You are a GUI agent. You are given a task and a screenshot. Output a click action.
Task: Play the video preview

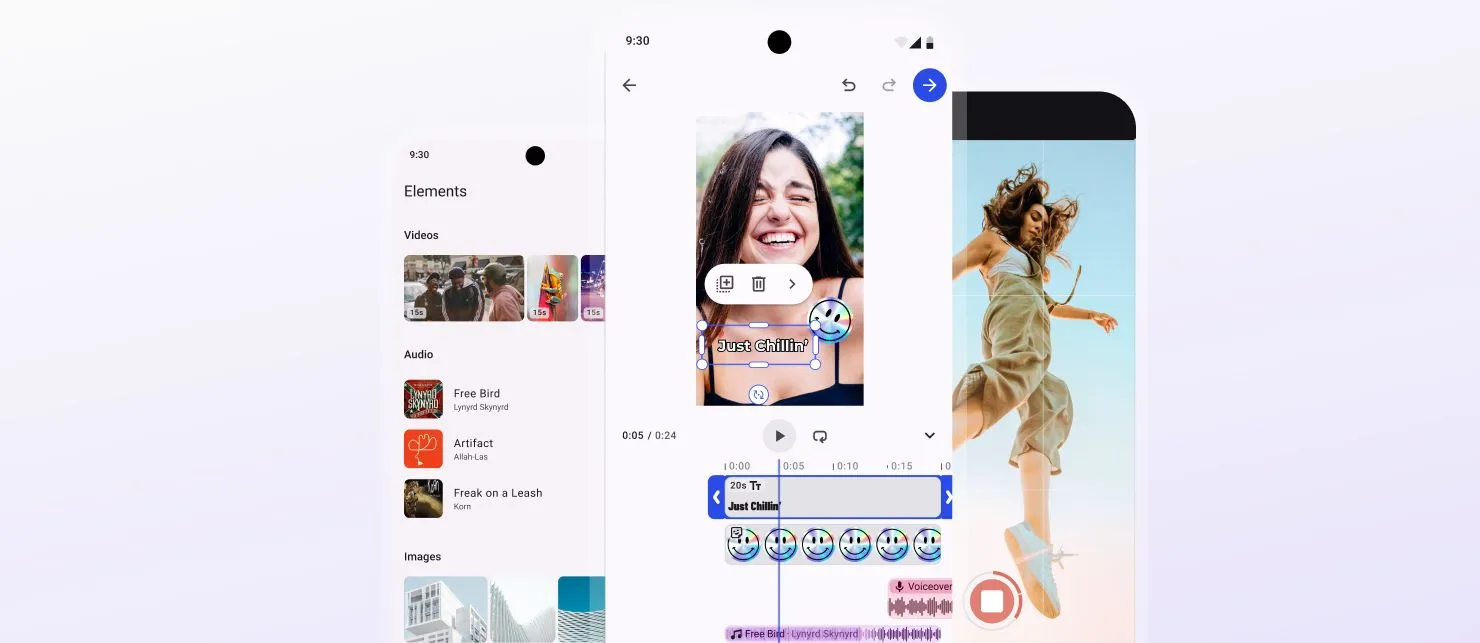(x=780, y=436)
